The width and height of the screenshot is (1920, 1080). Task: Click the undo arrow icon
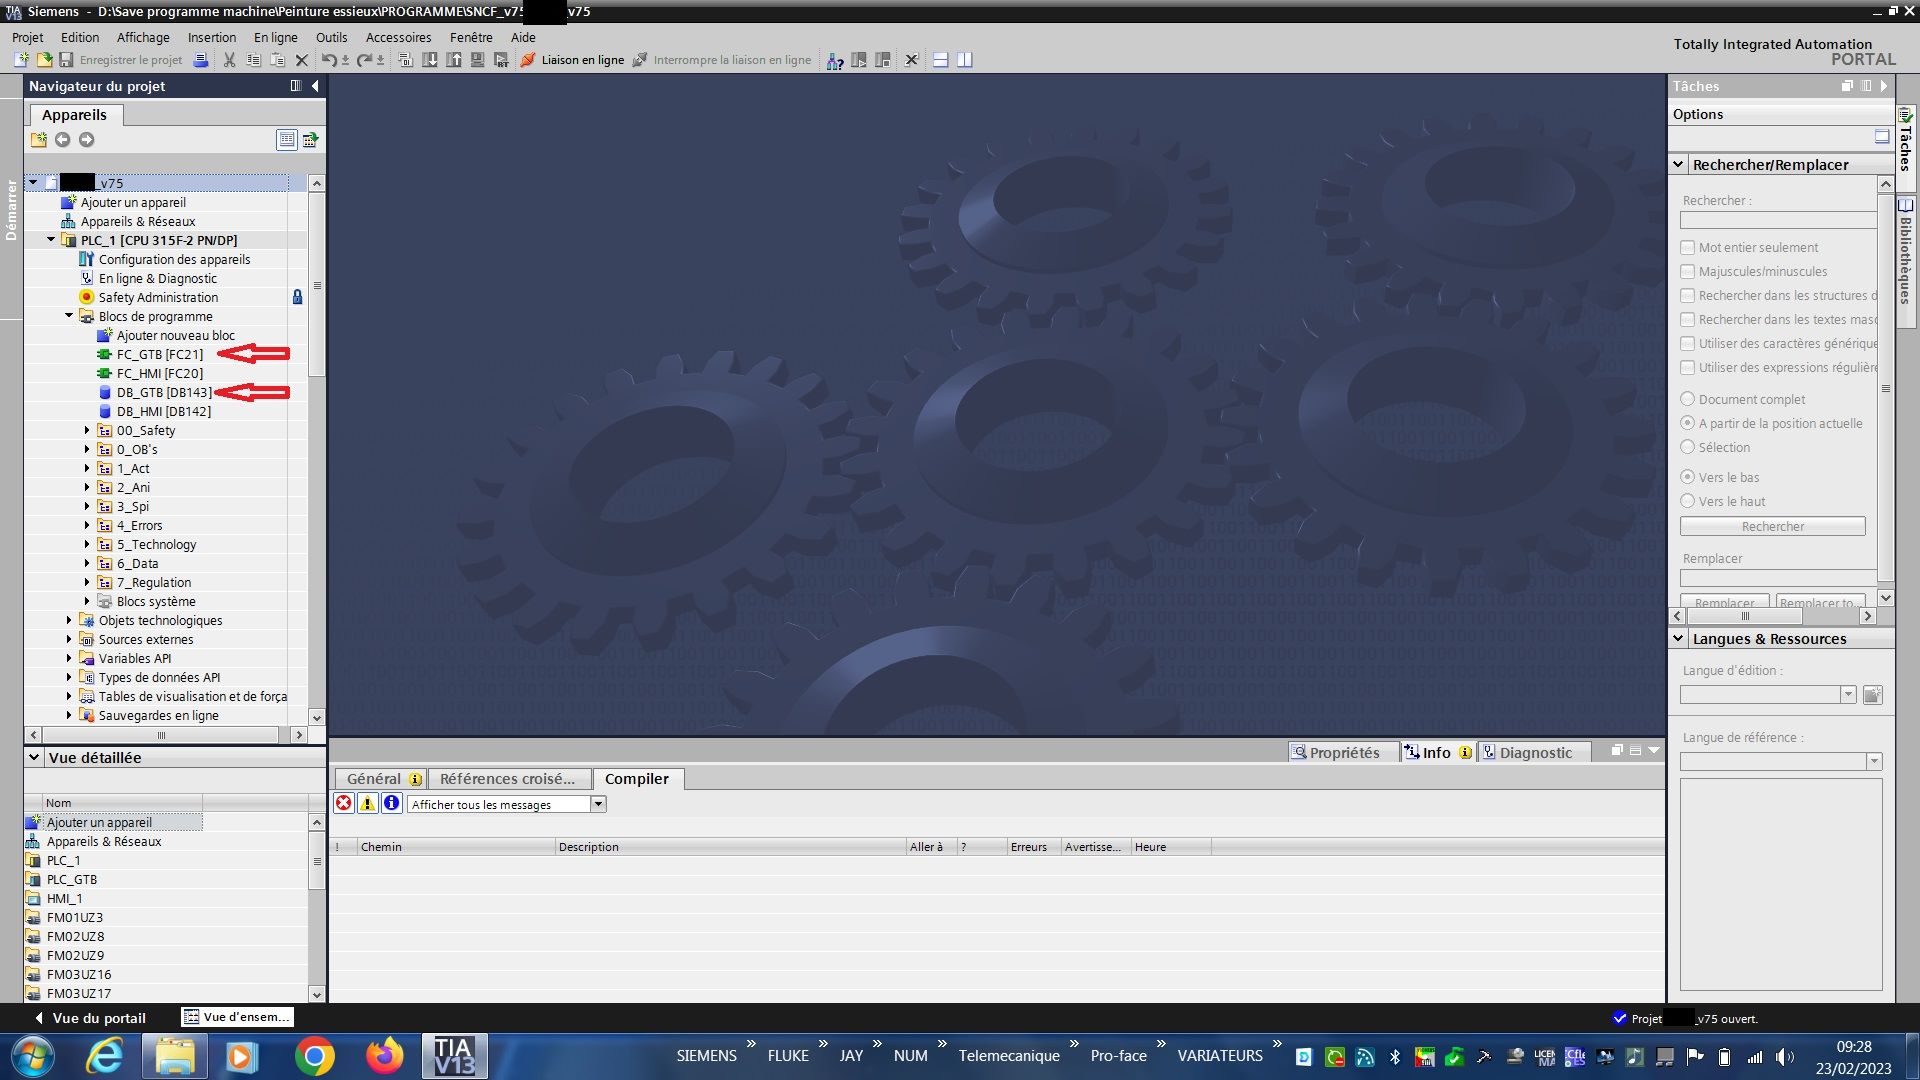(328, 60)
